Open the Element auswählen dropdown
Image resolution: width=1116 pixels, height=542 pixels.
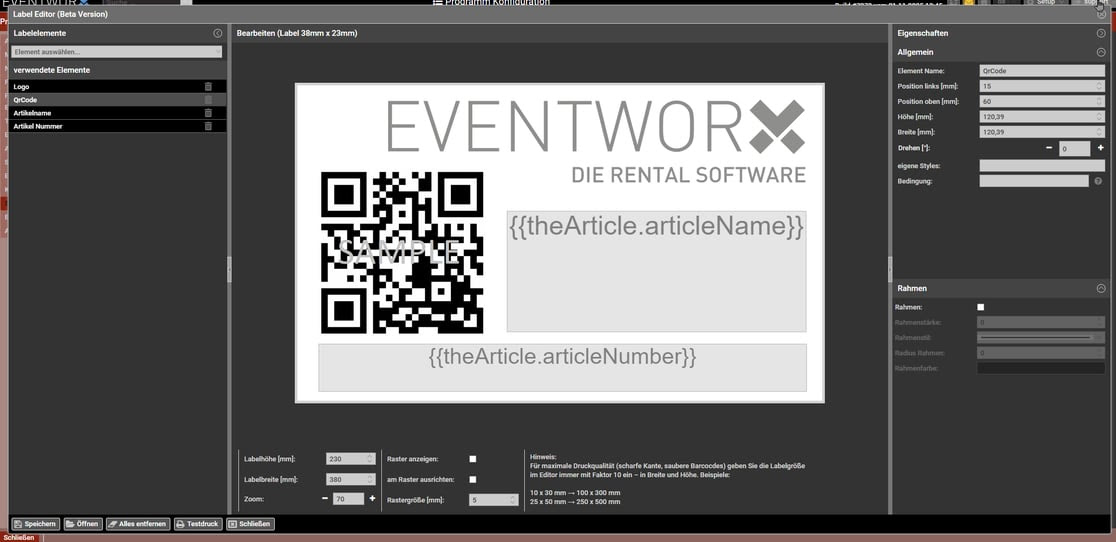[x=117, y=51]
